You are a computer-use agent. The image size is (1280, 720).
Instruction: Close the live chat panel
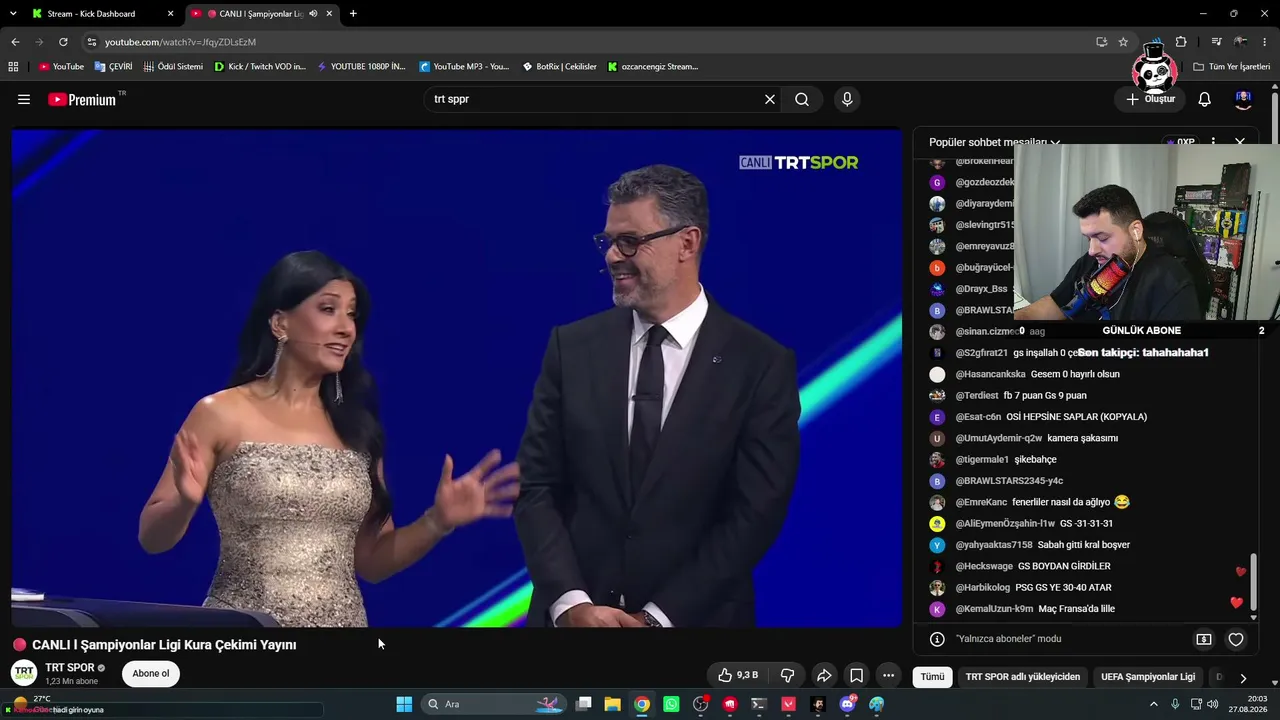point(1240,142)
